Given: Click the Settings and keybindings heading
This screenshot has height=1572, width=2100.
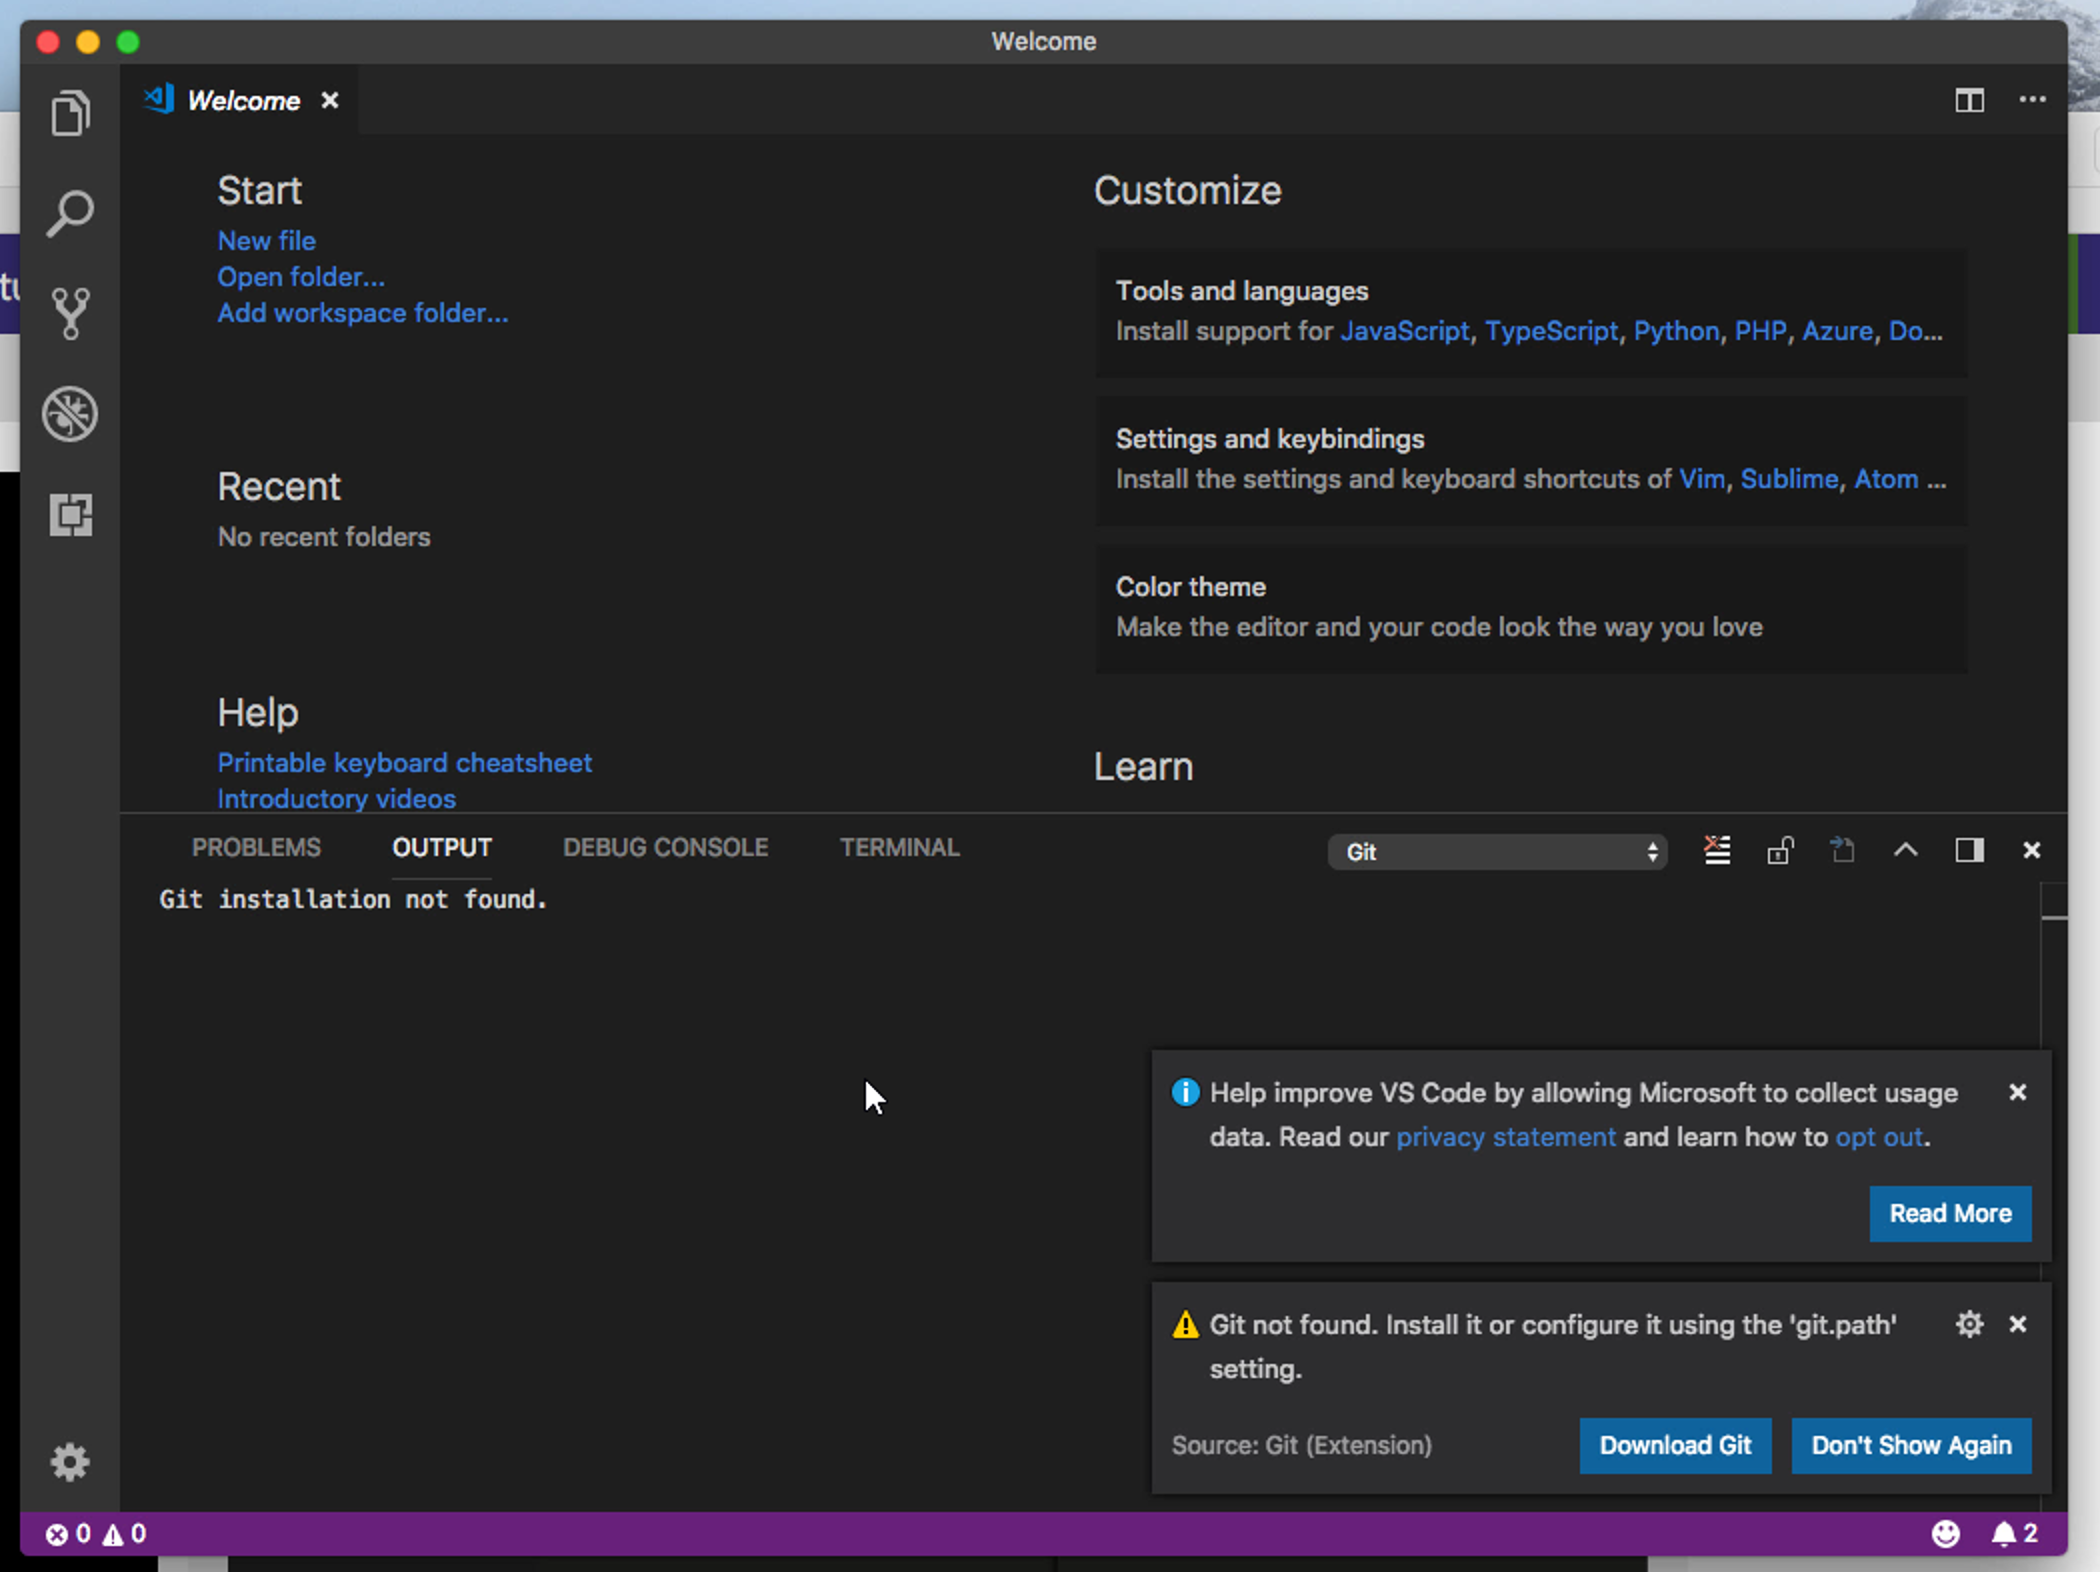Looking at the screenshot, I should click(x=1270, y=439).
